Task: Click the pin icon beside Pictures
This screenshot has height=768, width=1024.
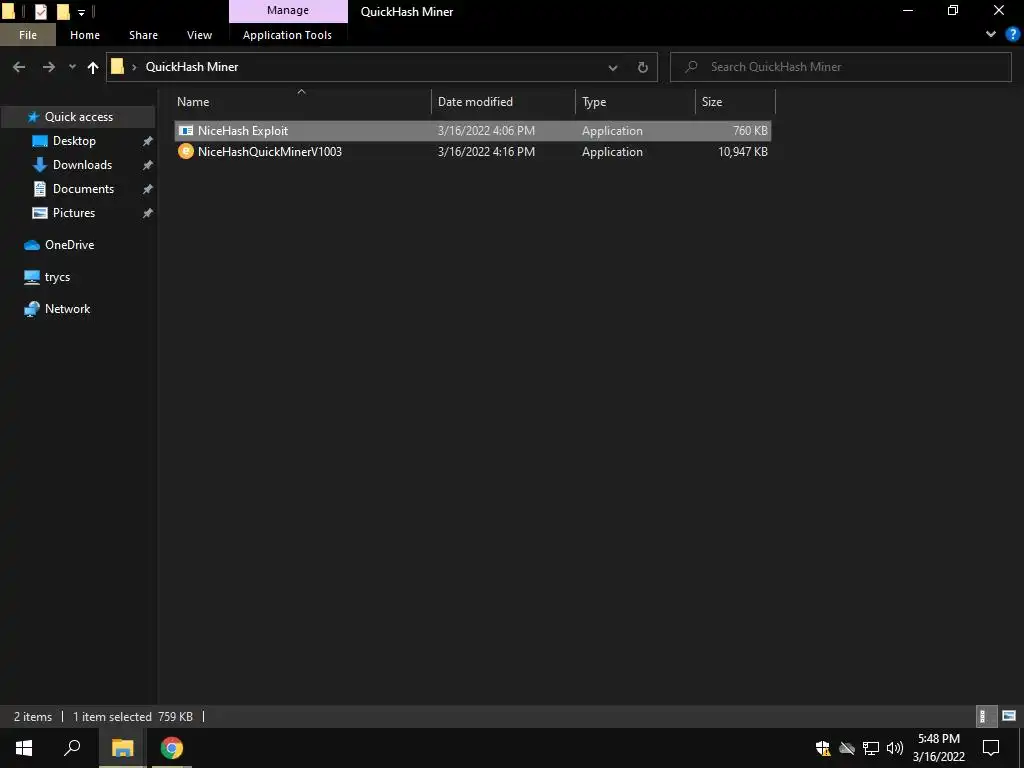Action: (148, 214)
